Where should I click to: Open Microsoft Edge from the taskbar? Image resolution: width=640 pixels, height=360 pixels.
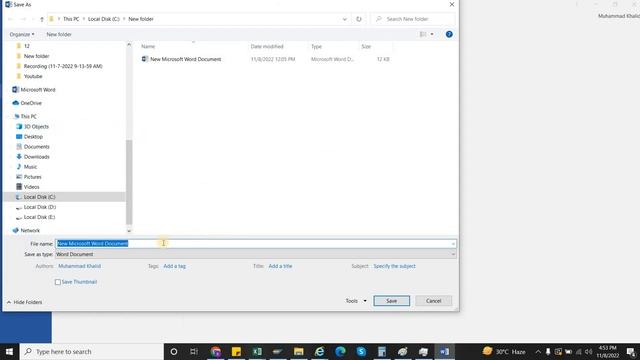pos(340,351)
